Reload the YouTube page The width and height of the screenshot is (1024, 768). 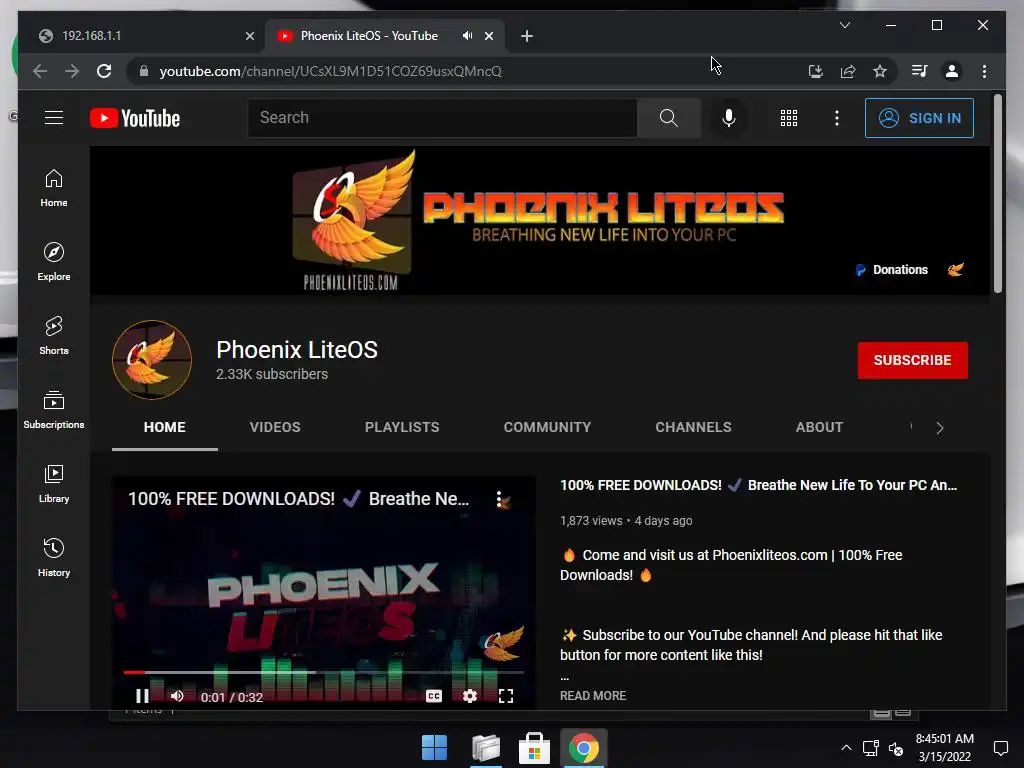coord(104,71)
